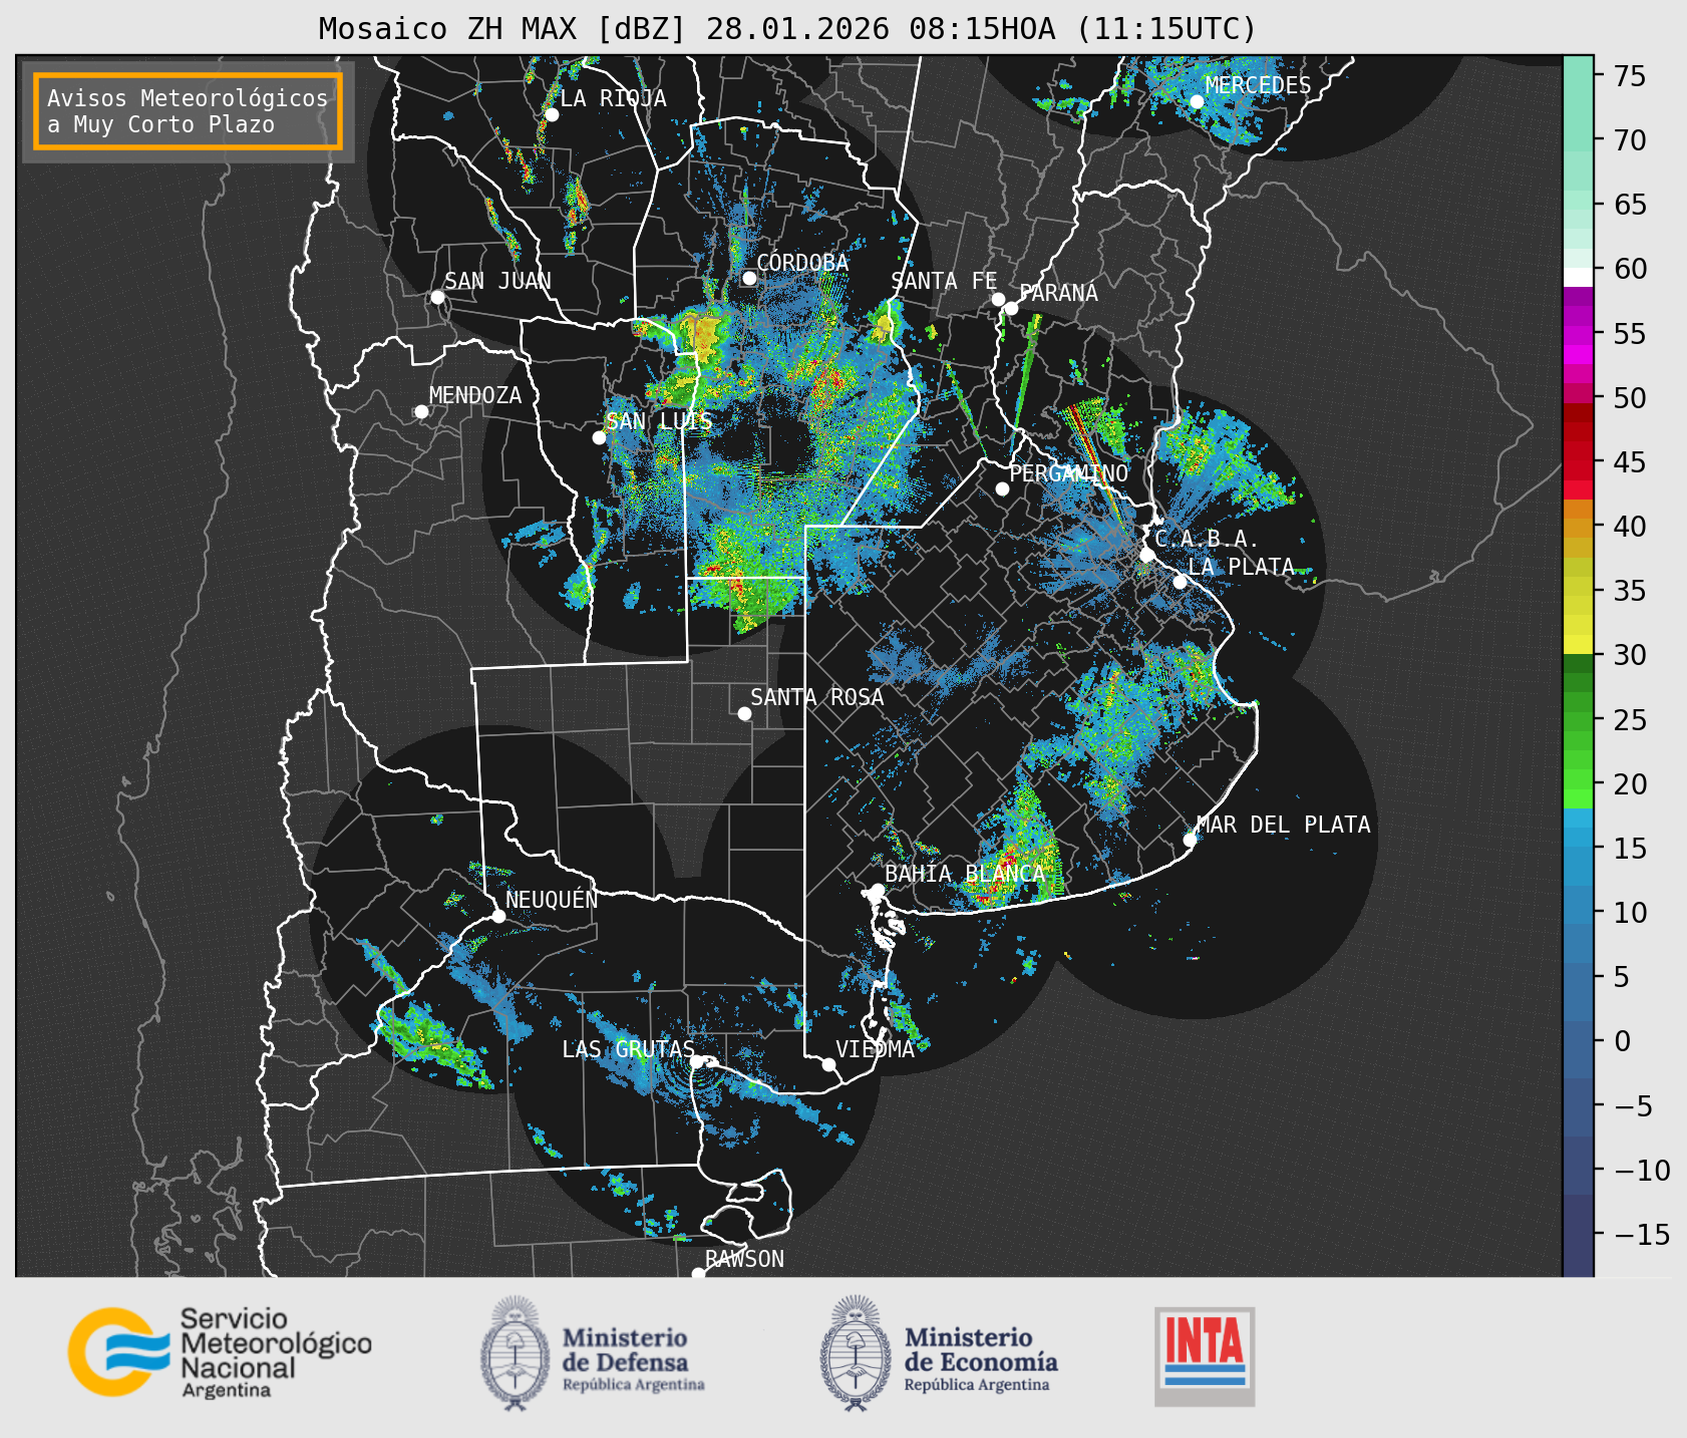1687x1438 pixels.
Task: Click the white 60 dBZ band on color scale
Action: [1578, 276]
